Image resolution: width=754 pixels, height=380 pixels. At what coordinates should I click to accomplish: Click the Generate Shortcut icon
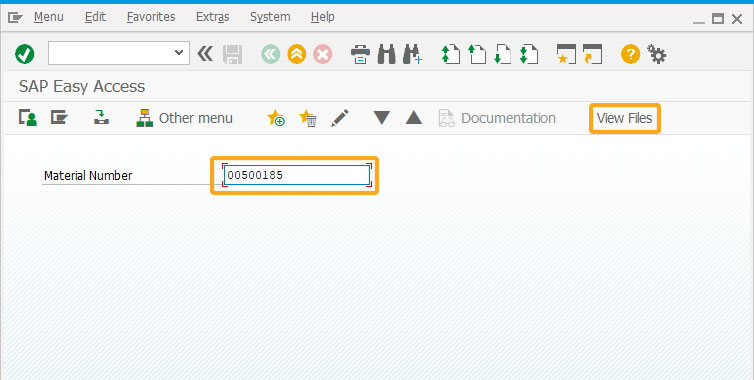[592, 54]
